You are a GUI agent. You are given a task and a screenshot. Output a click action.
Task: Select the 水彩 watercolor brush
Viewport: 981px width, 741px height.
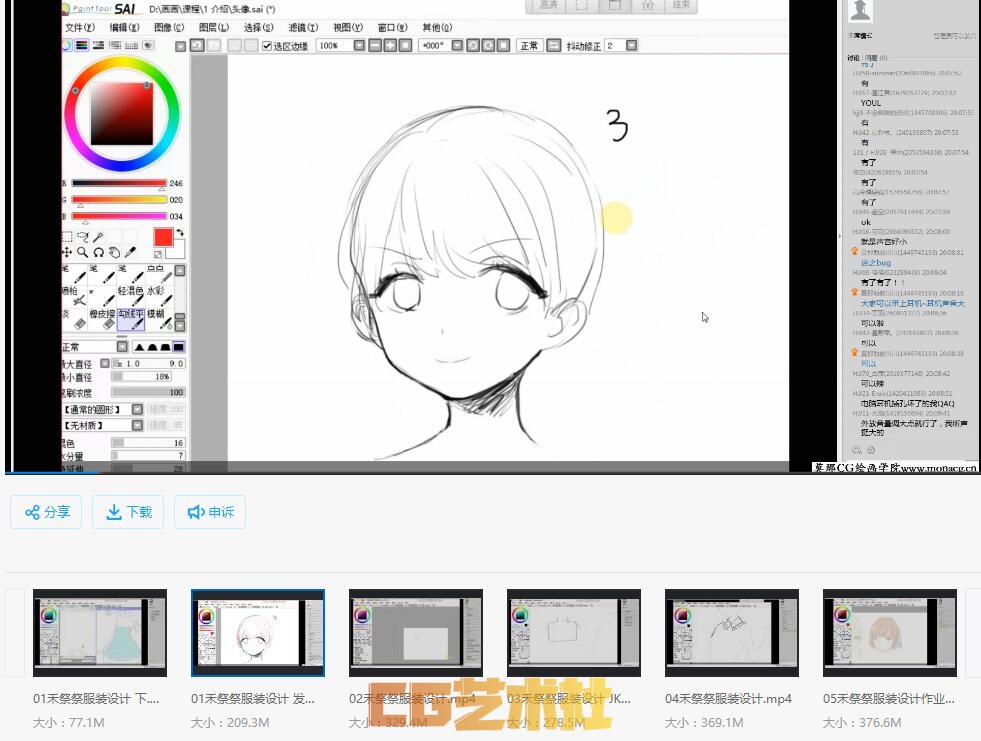pyautogui.click(x=160, y=296)
